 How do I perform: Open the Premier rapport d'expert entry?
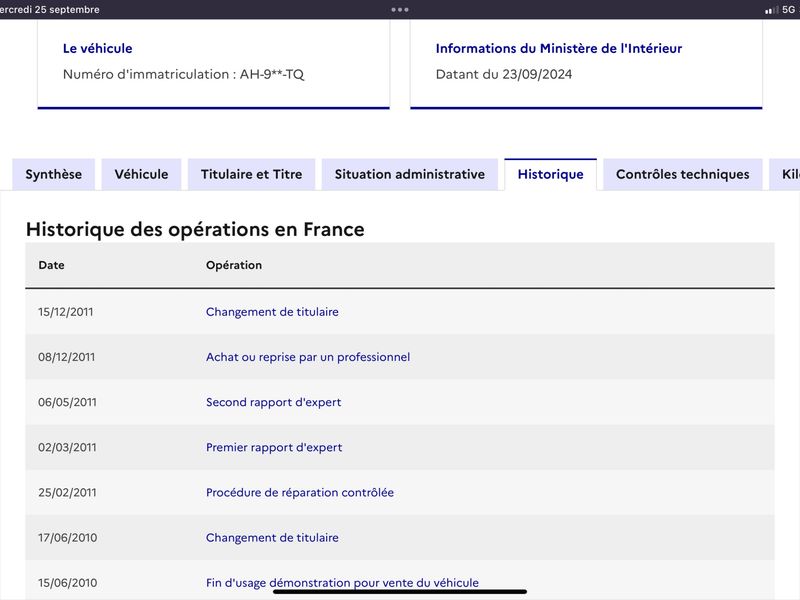pyautogui.click(x=274, y=447)
